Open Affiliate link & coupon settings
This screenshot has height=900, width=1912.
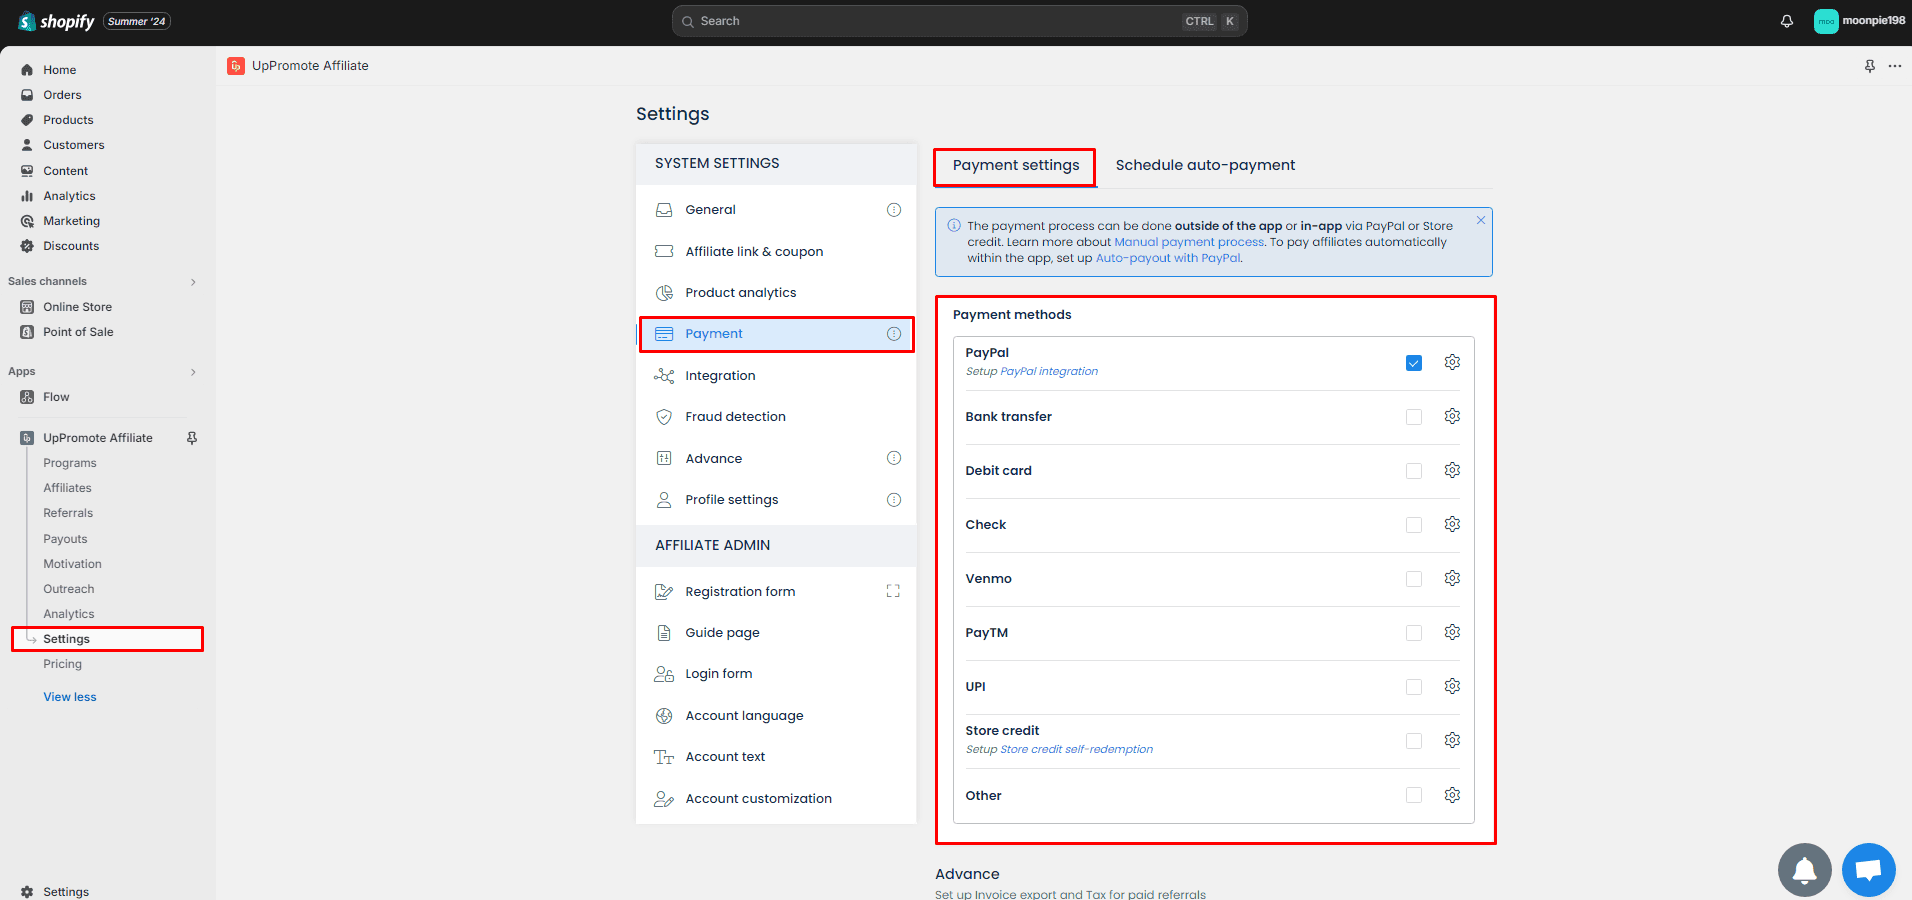point(776,251)
